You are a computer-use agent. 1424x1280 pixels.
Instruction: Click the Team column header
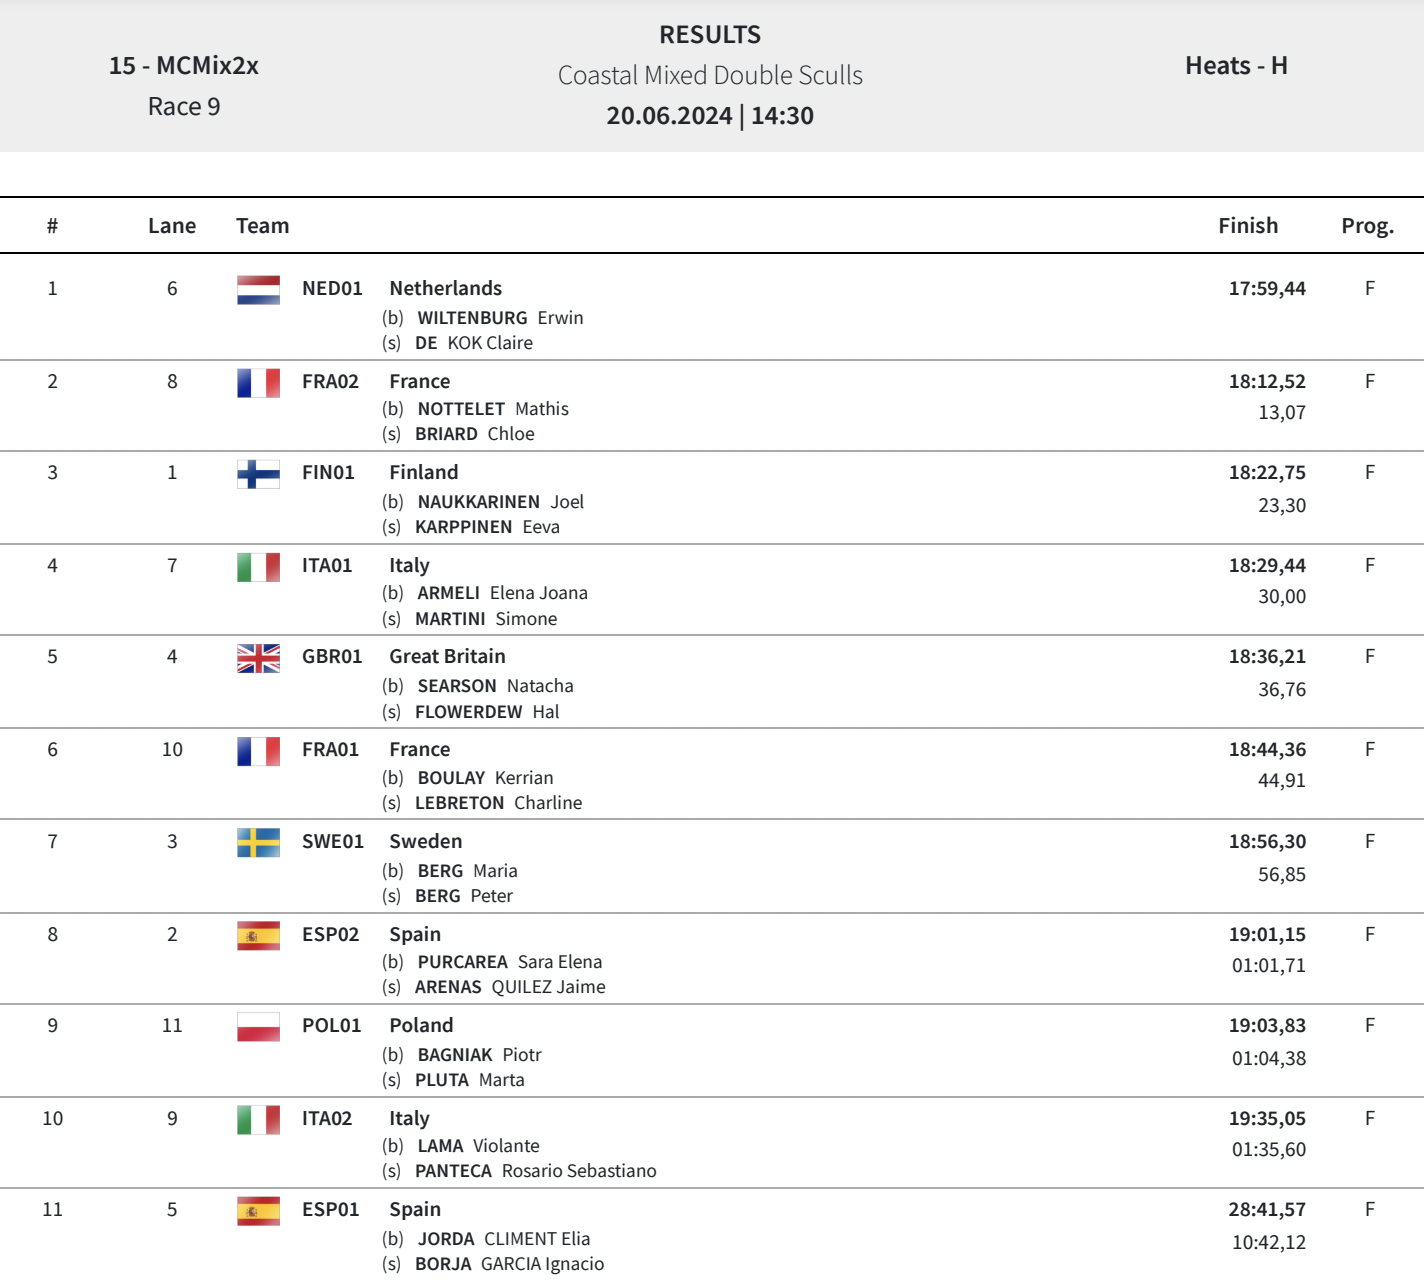click(262, 226)
